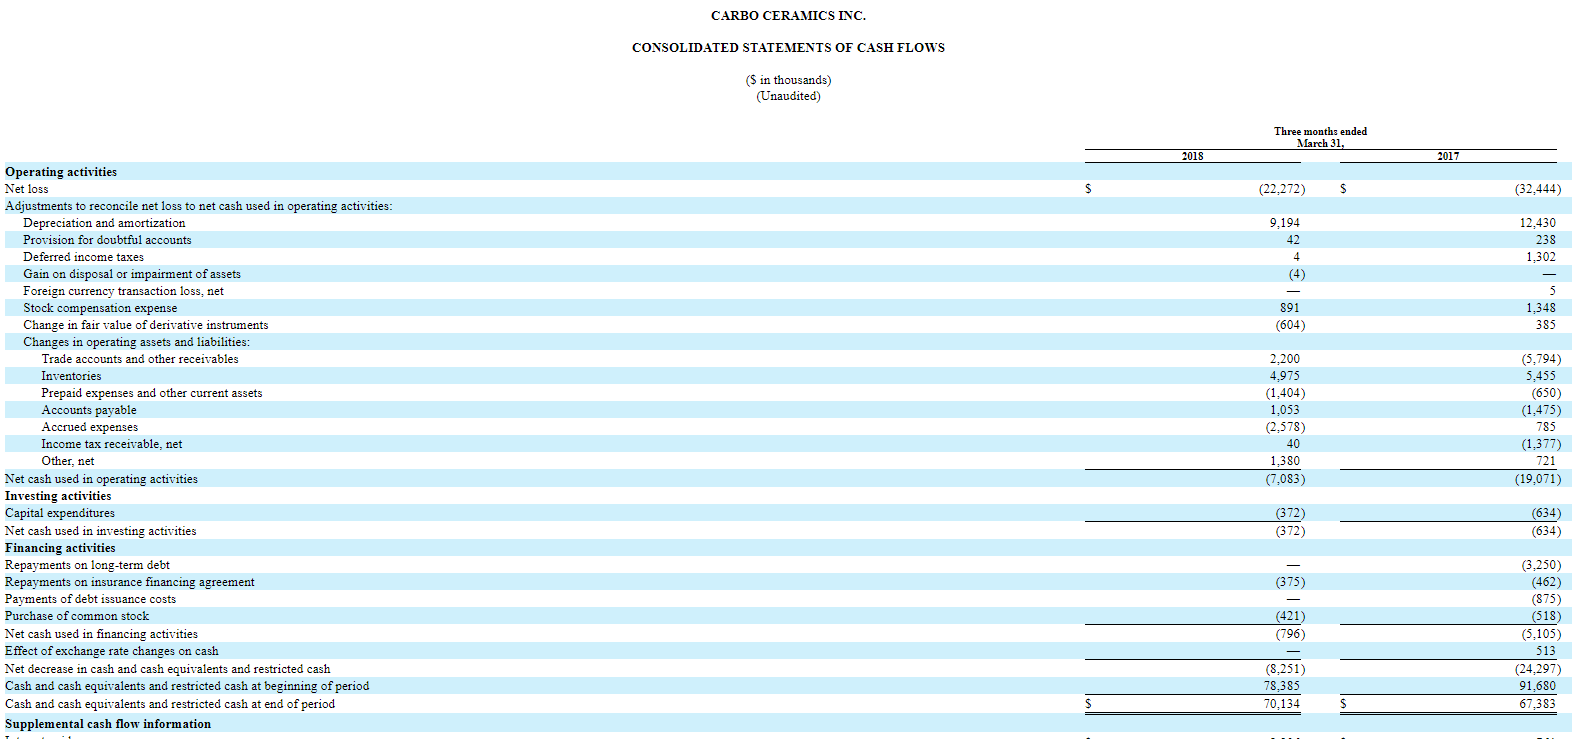1579x739 pixels.
Task: Select 'Trade accounts and other receivables' label
Action: click(140, 359)
